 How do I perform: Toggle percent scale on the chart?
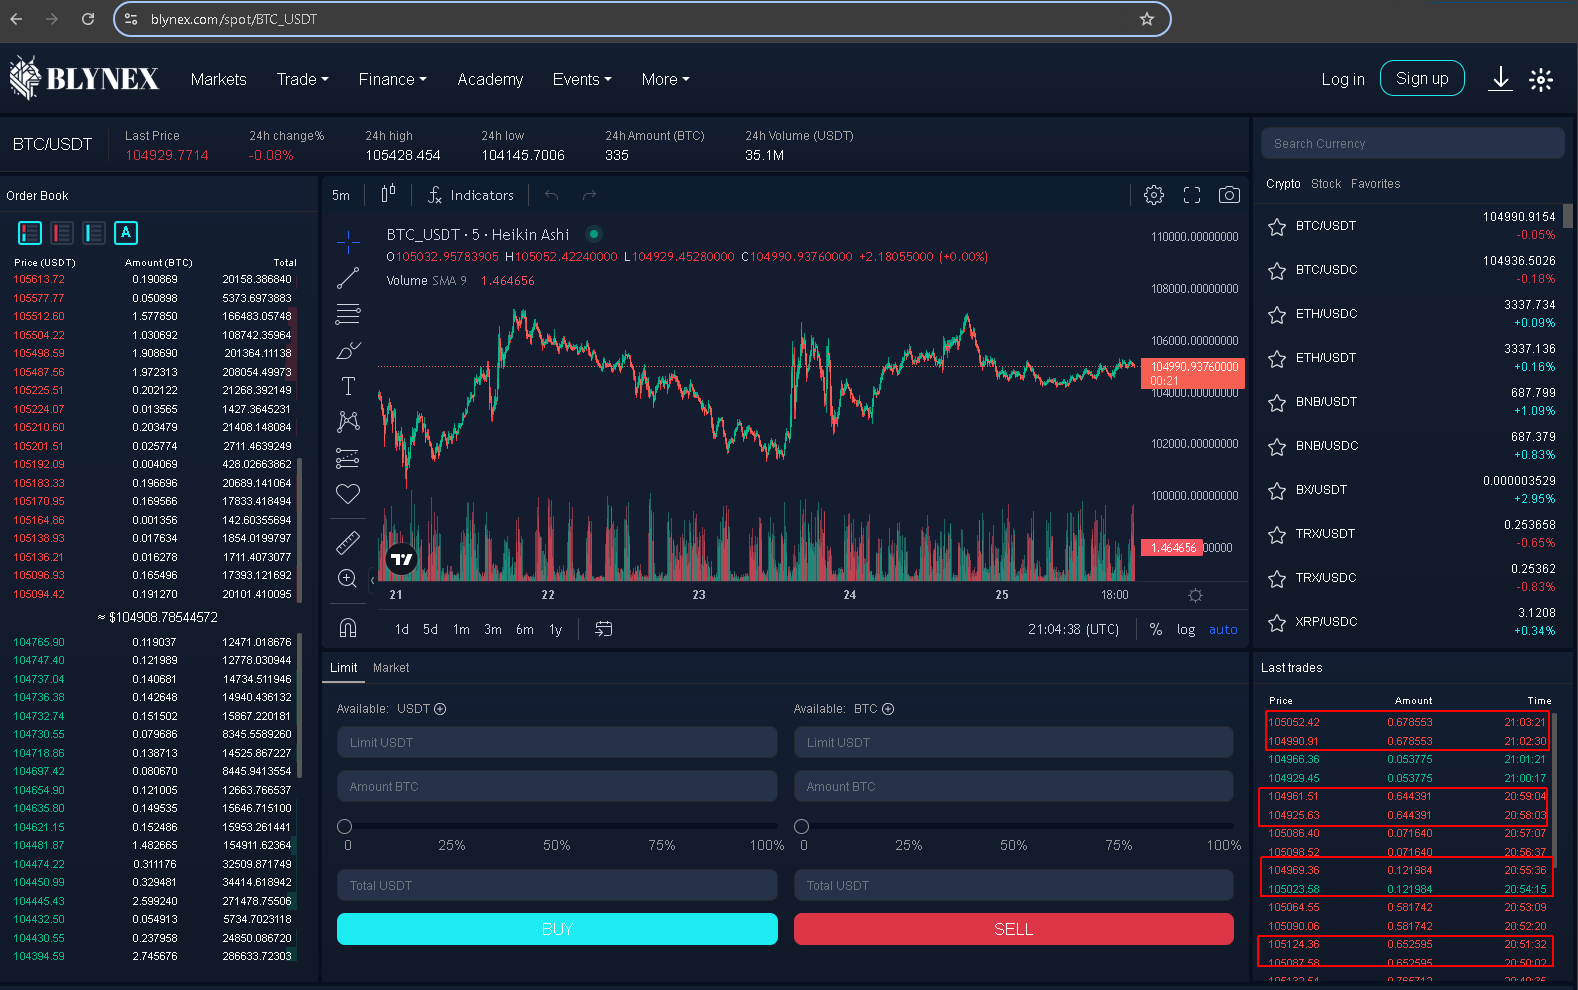pyautogui.click(x=1156, y=629)
